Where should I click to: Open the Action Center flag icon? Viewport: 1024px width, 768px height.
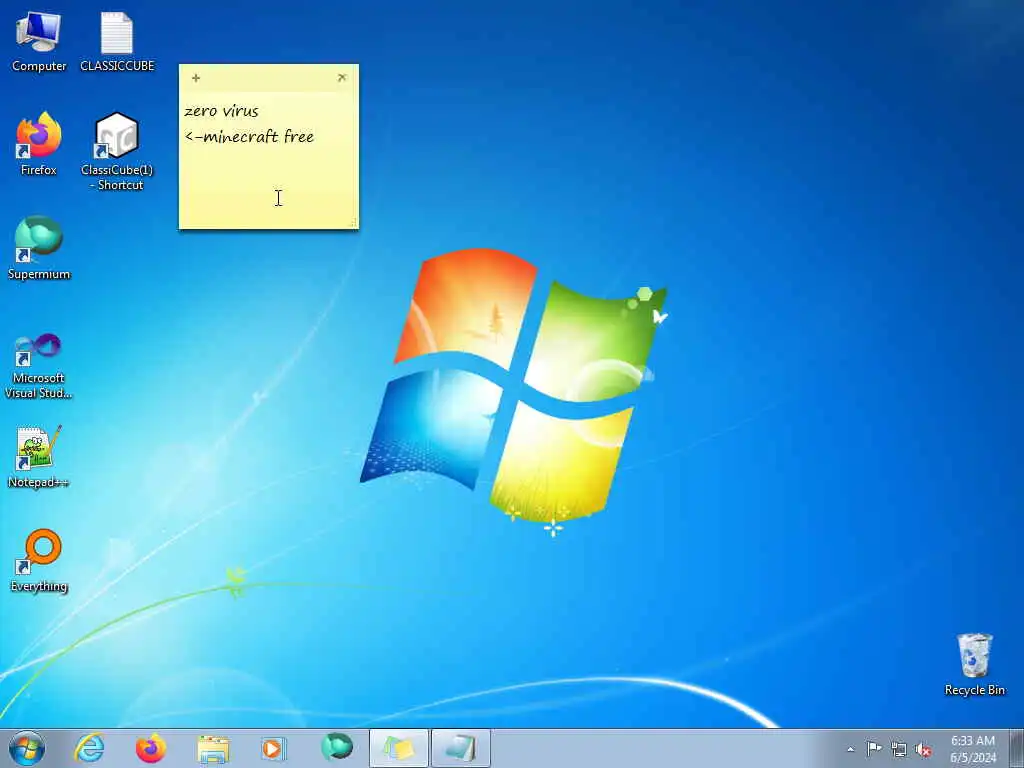click(x=874, y=748)
